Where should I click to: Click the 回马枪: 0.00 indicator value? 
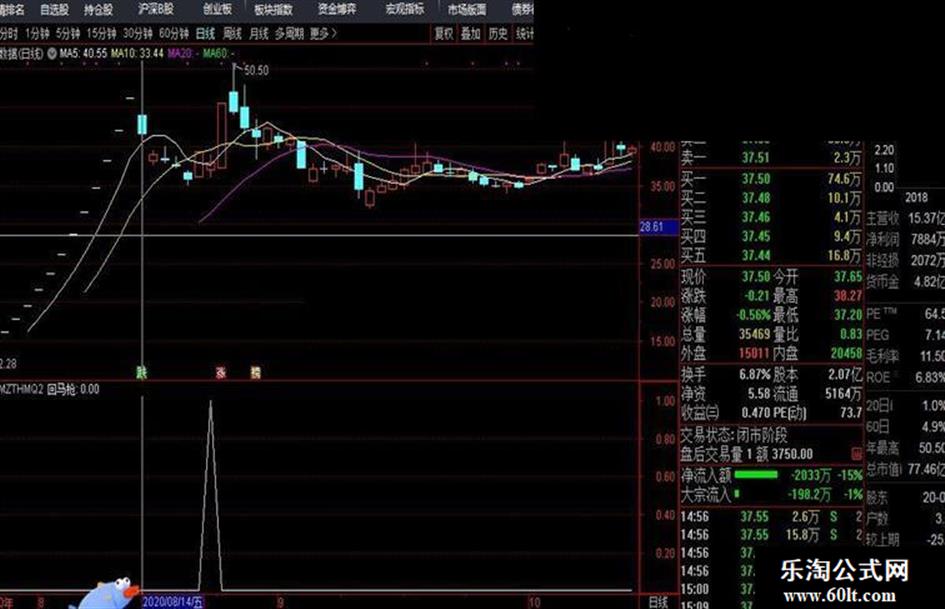click(73, 390)
